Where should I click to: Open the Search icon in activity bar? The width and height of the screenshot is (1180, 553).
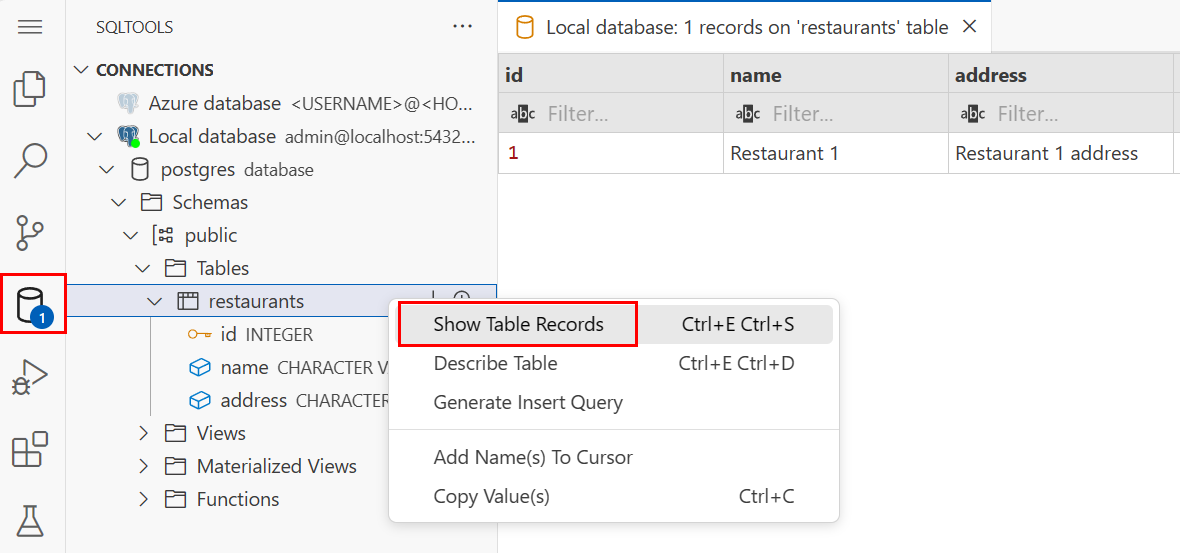[x=30, y=160]
